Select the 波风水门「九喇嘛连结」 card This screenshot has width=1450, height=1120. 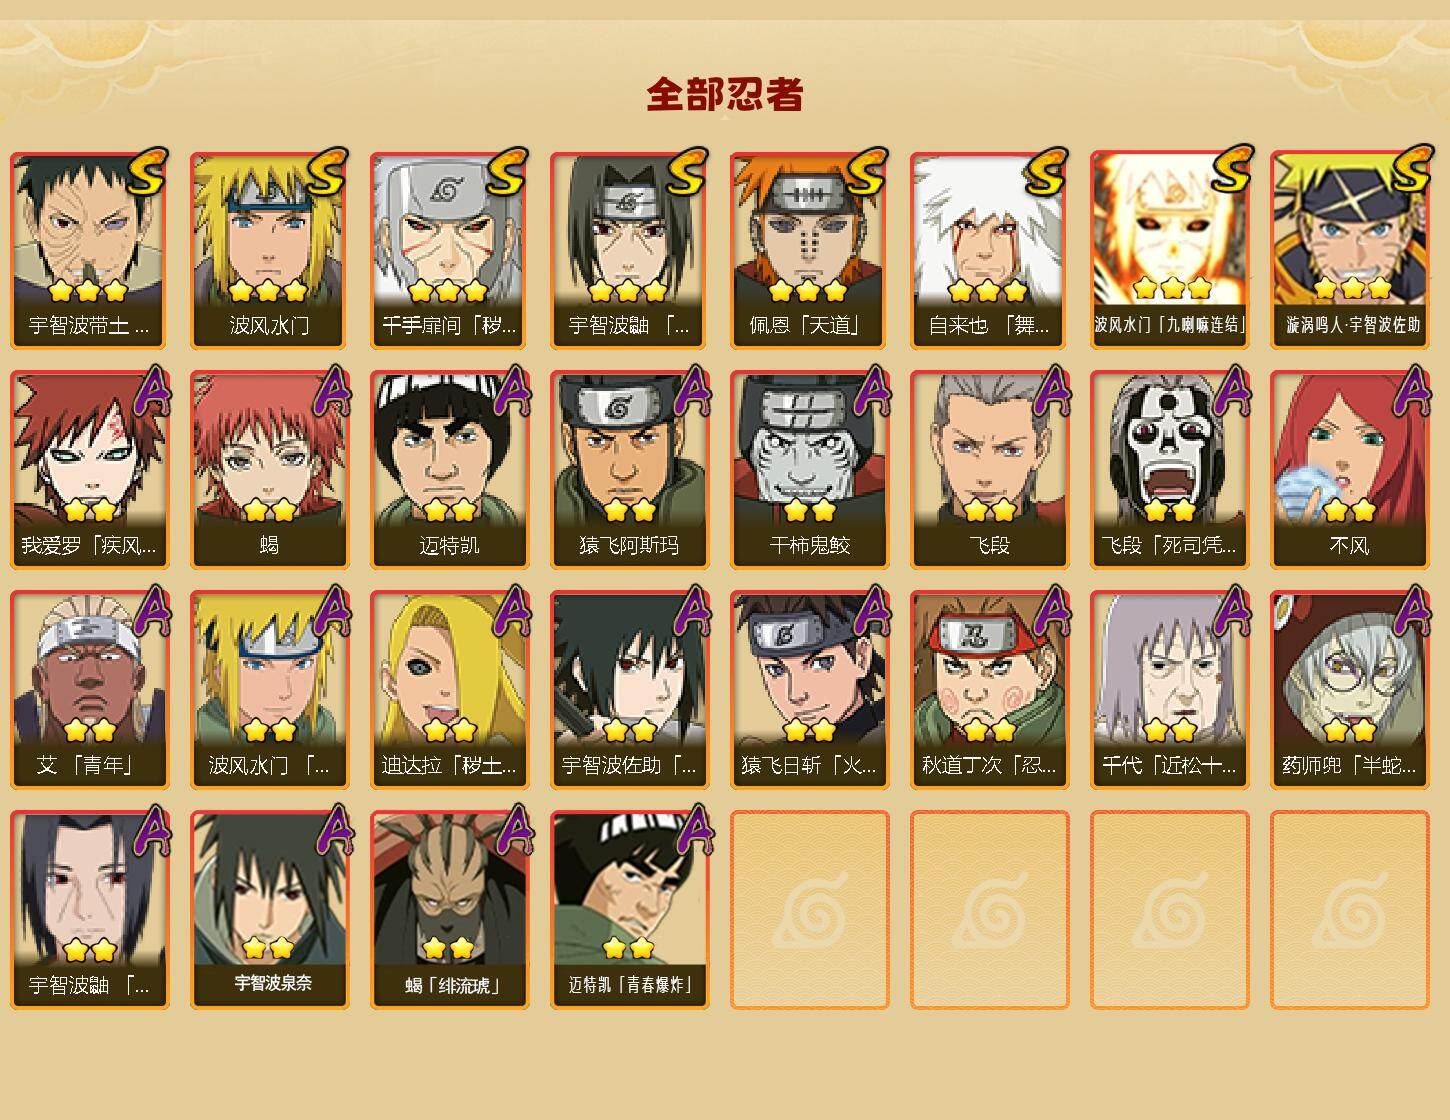pyautogui.click(x=1169, y=250)
